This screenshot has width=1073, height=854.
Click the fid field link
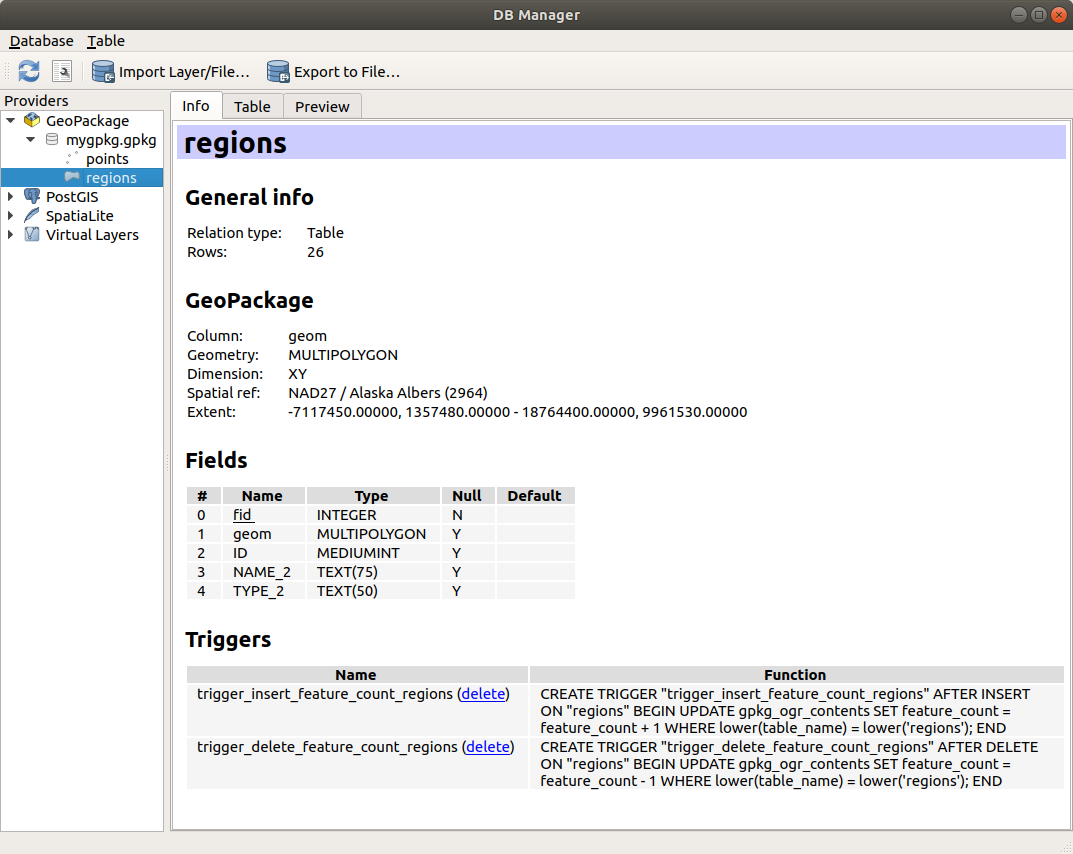(242, 514)
